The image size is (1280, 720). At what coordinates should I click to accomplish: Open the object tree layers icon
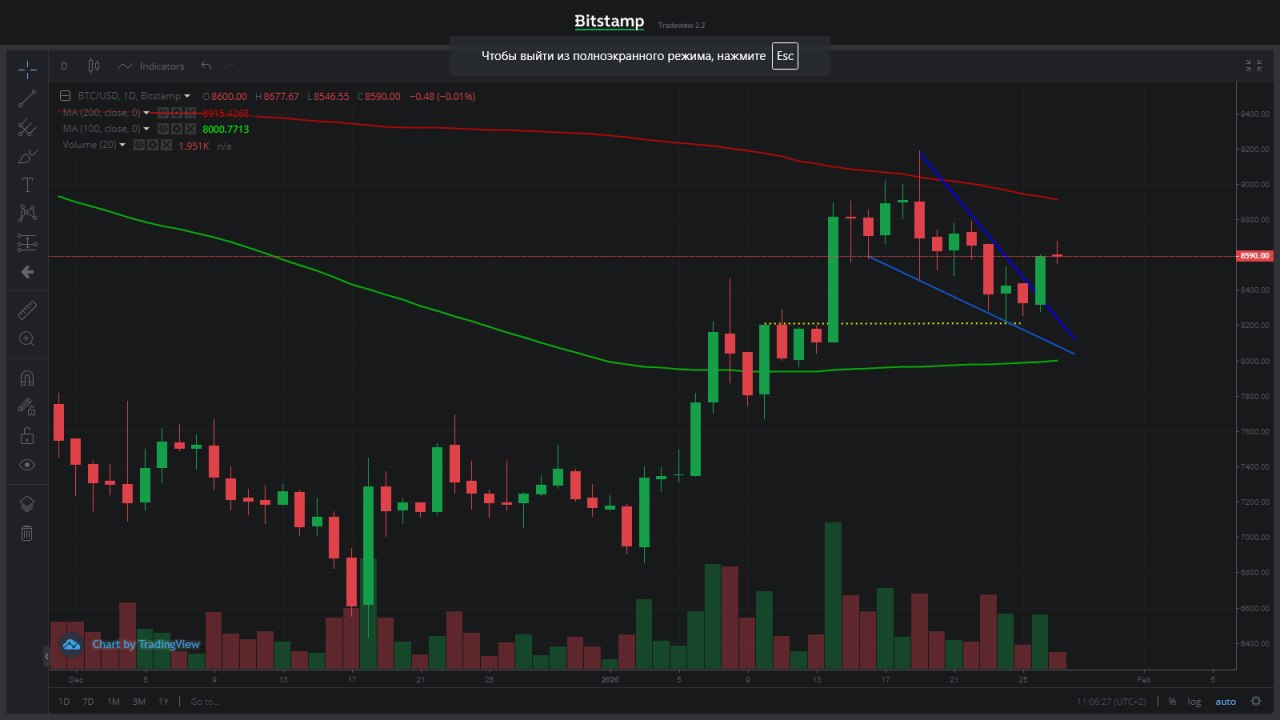[x=27, y=504]
